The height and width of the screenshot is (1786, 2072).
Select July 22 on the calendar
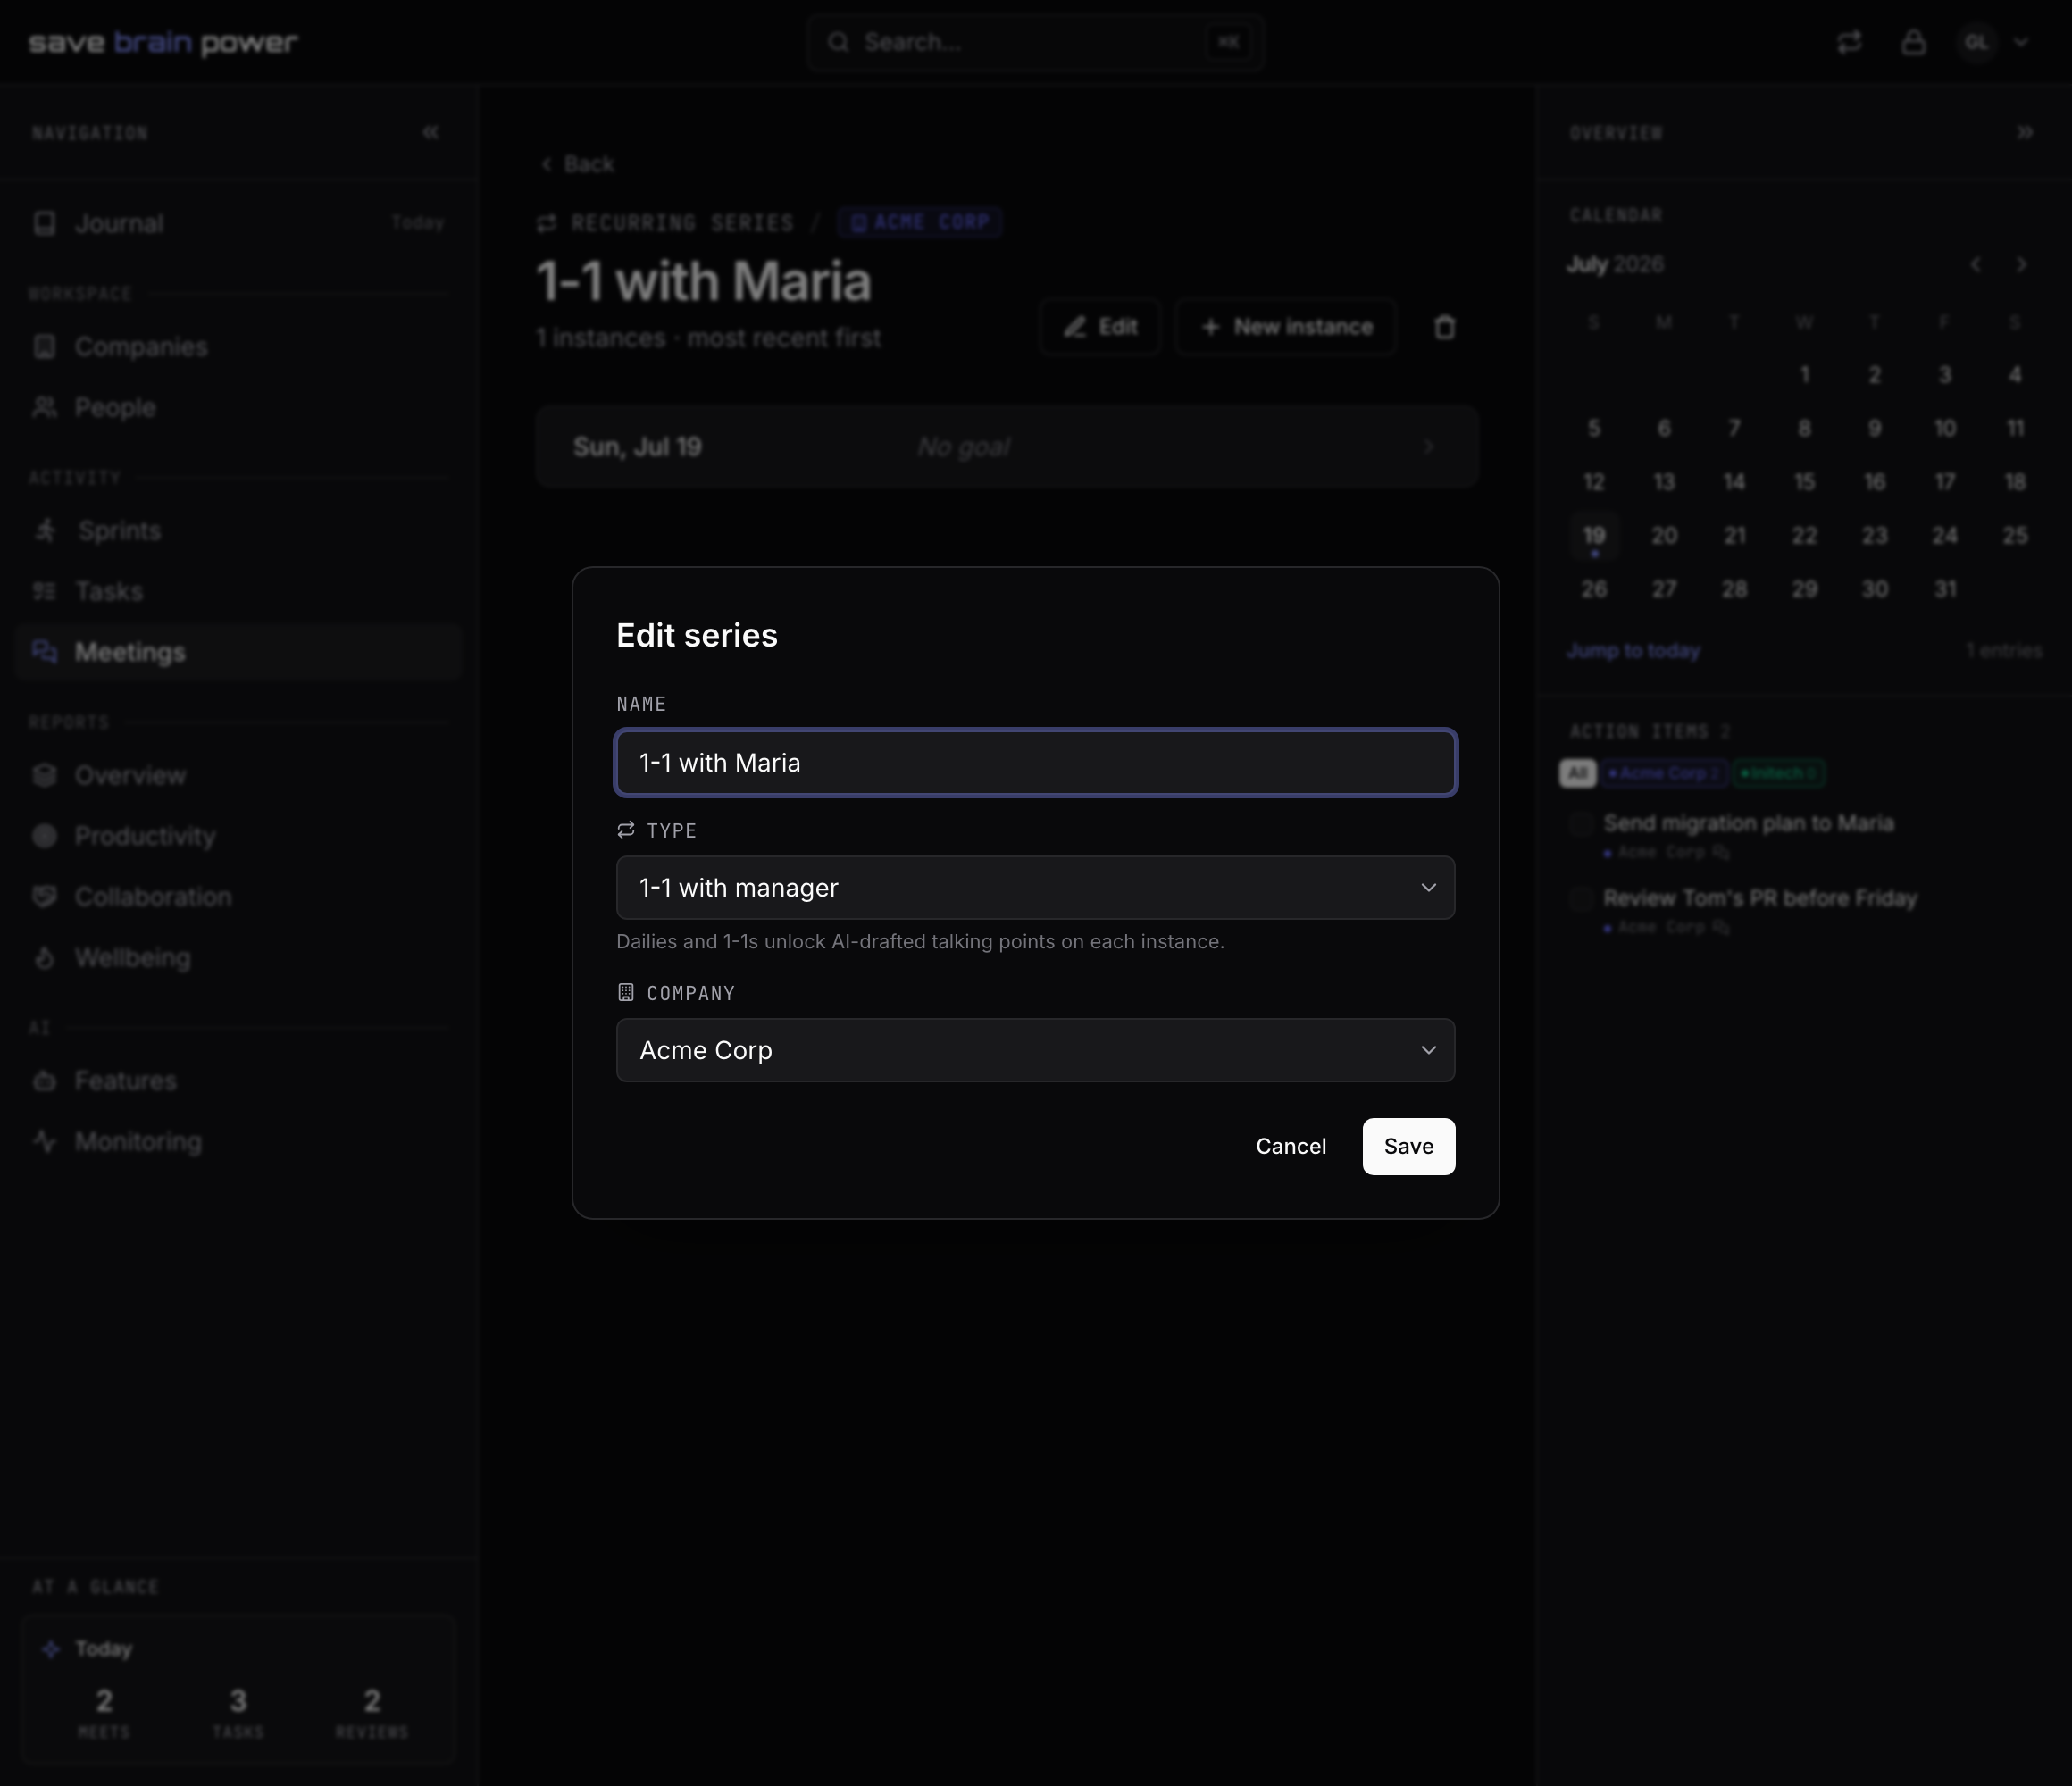pyautogui.click(x=1804, y=536)
